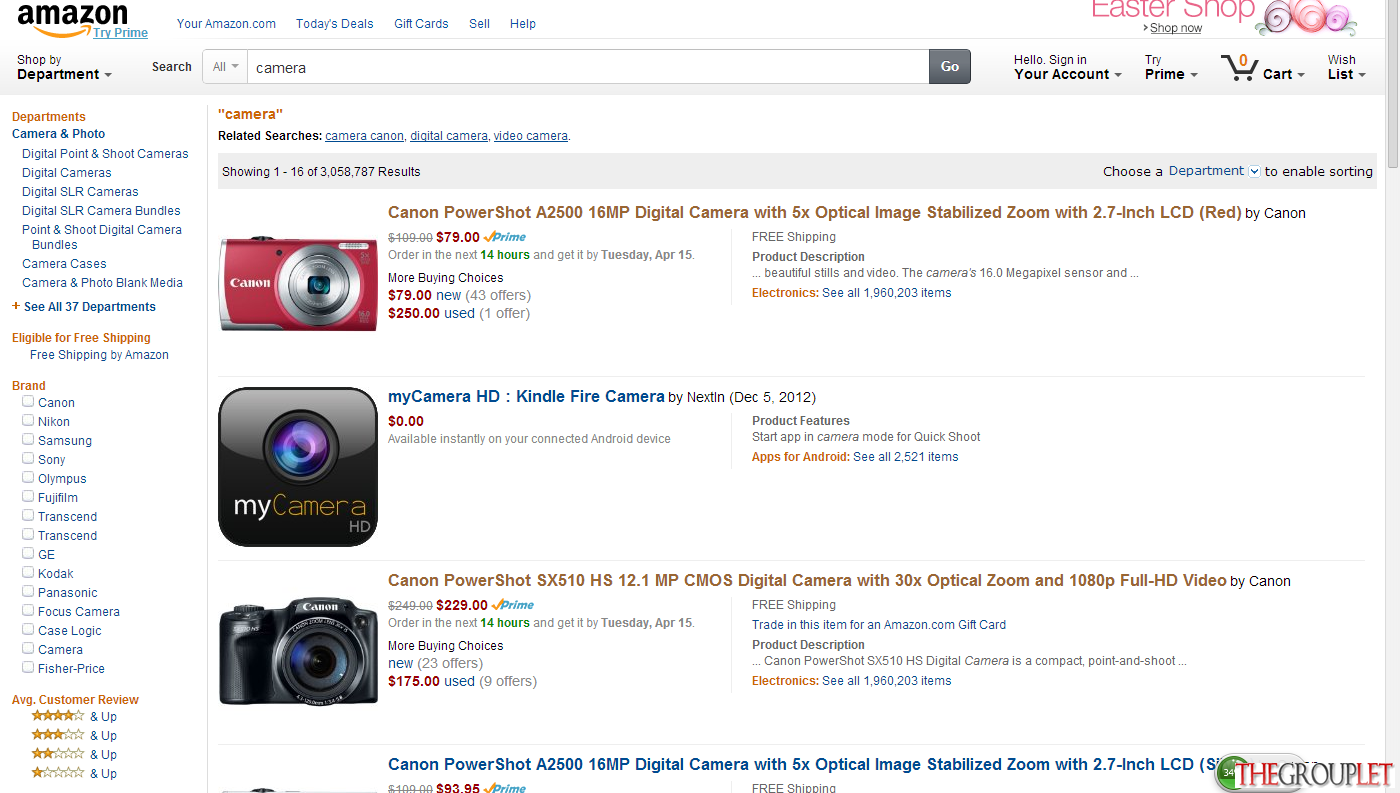Image resolution: width=1400 pixels, height=793 pixels.
Task: Open the Department sorting dropdown
Action: click(1214, 171)
